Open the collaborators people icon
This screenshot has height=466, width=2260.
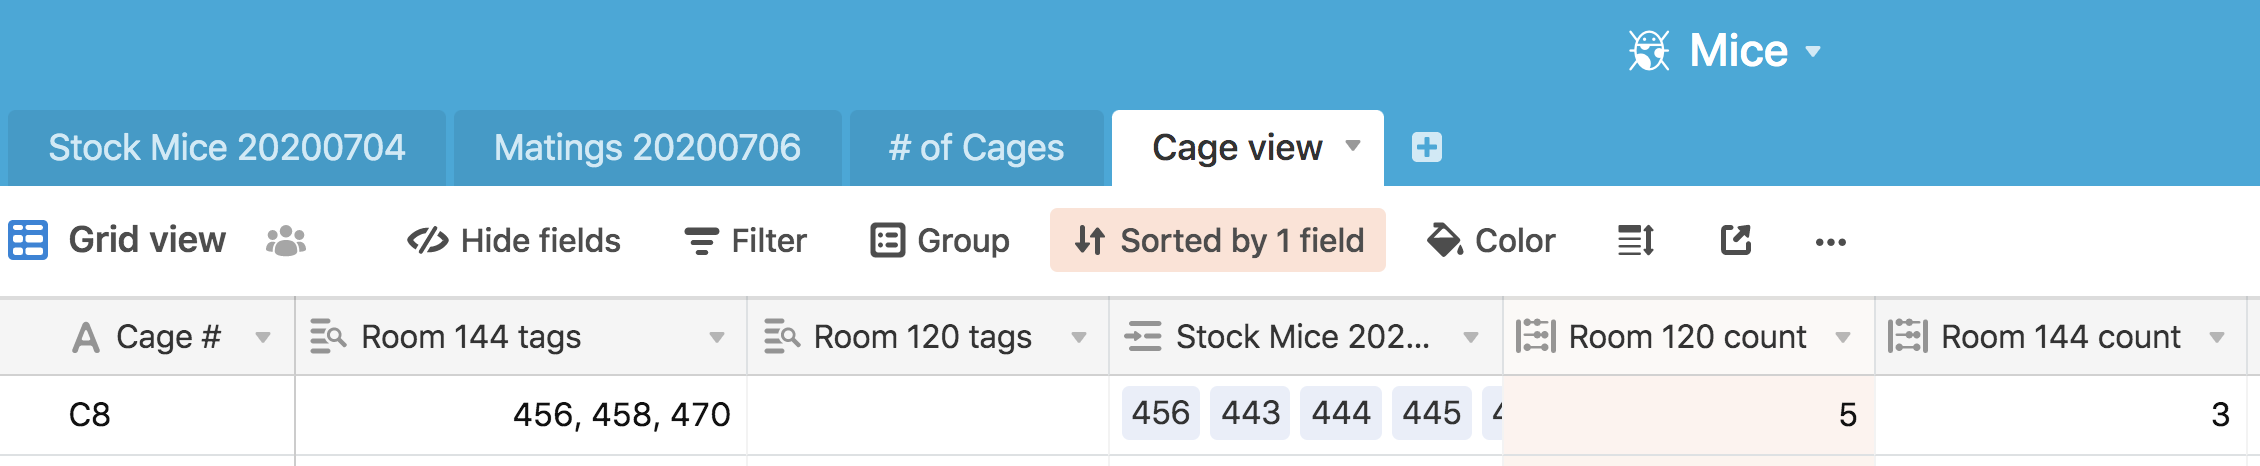click(286, 241)
